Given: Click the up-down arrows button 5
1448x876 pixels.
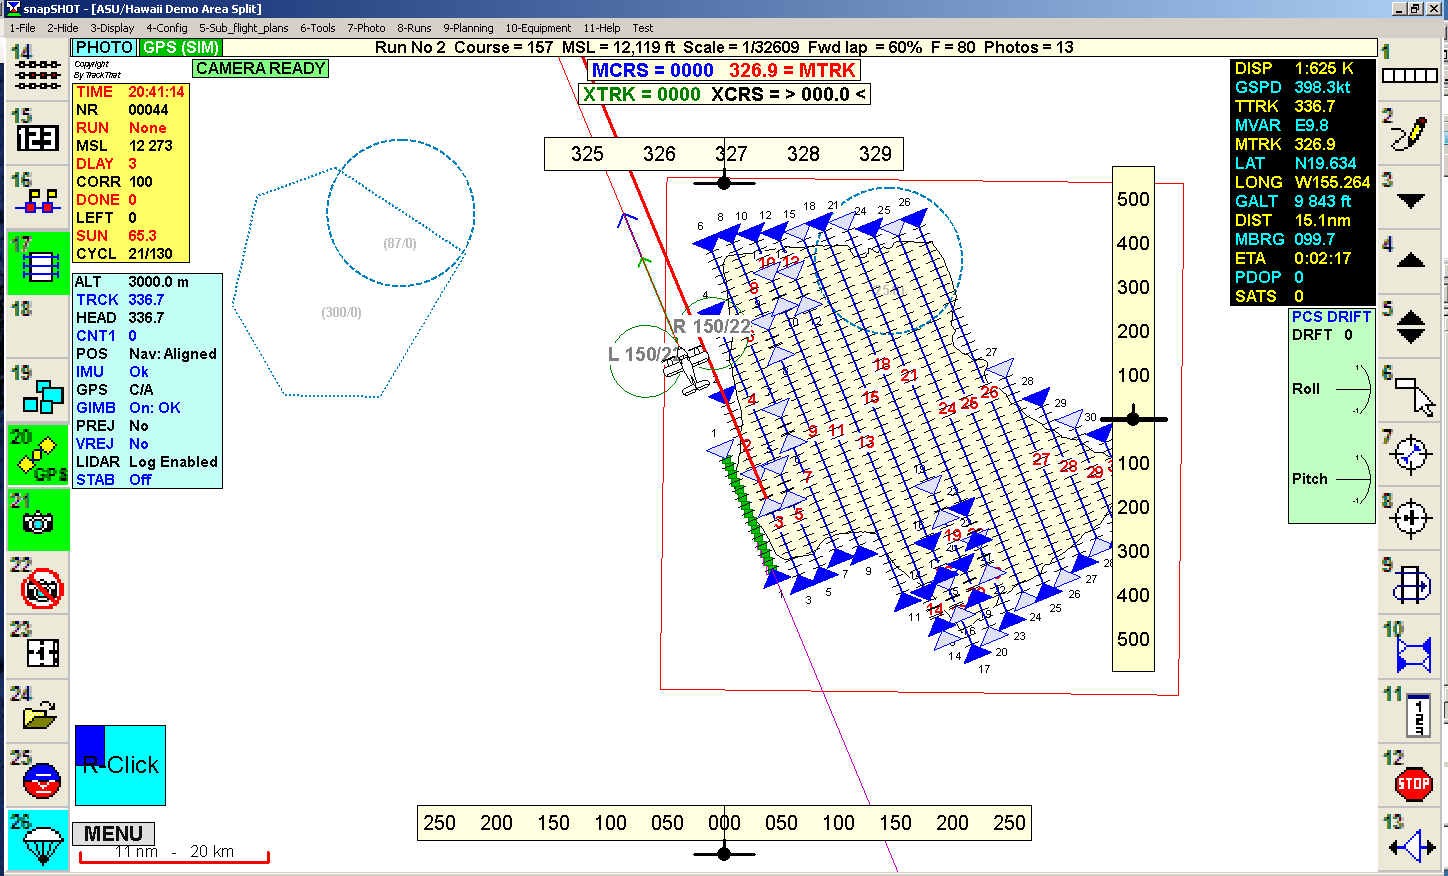Looking at the screenshot, I should tap(1409, 326).
